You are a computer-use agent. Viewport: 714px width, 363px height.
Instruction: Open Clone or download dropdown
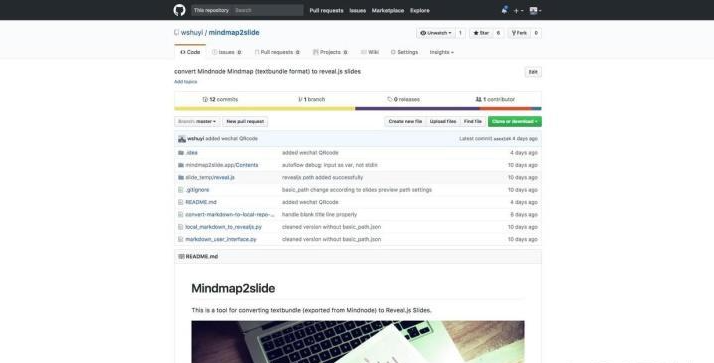click(515, 122)
